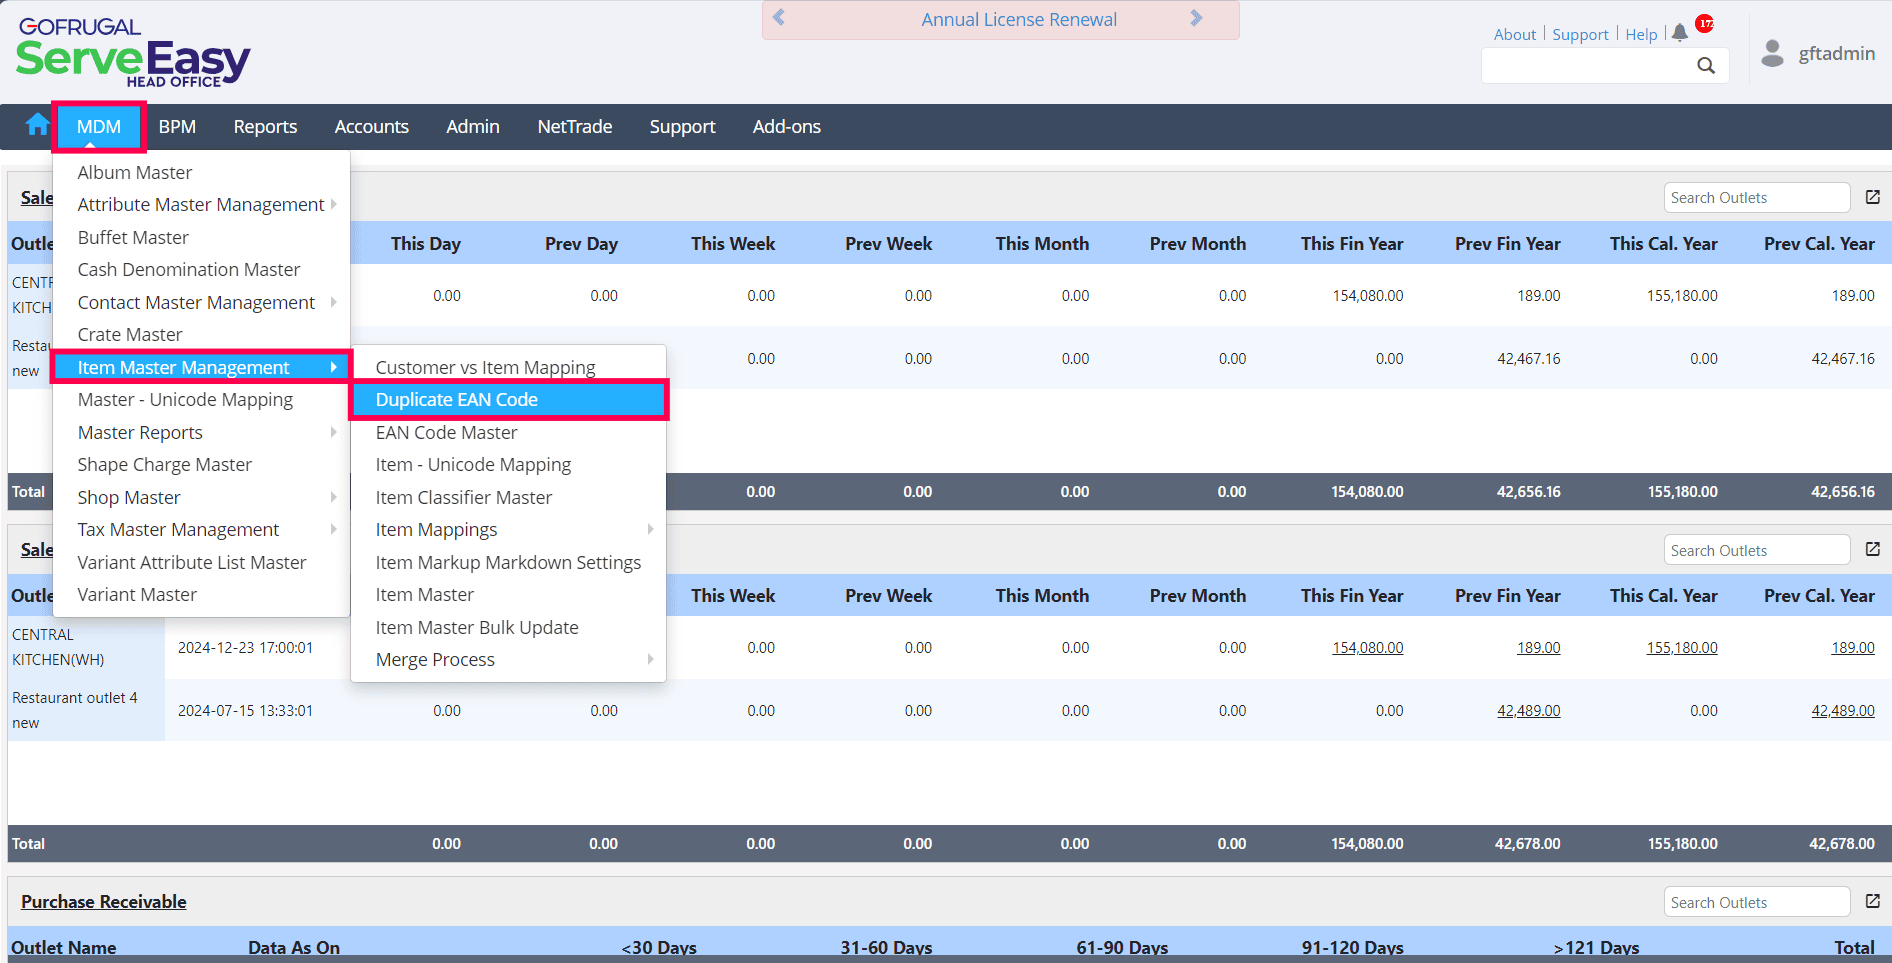
Task: Open the Support menu in navbar
Action: [x=683, y=127]
